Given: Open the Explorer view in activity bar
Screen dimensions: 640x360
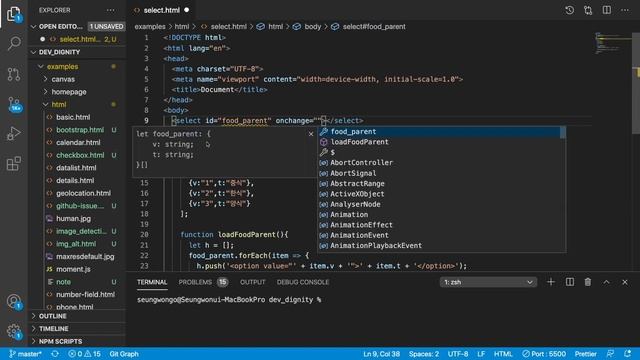Looking at the screenshot, I should point(14,14).
